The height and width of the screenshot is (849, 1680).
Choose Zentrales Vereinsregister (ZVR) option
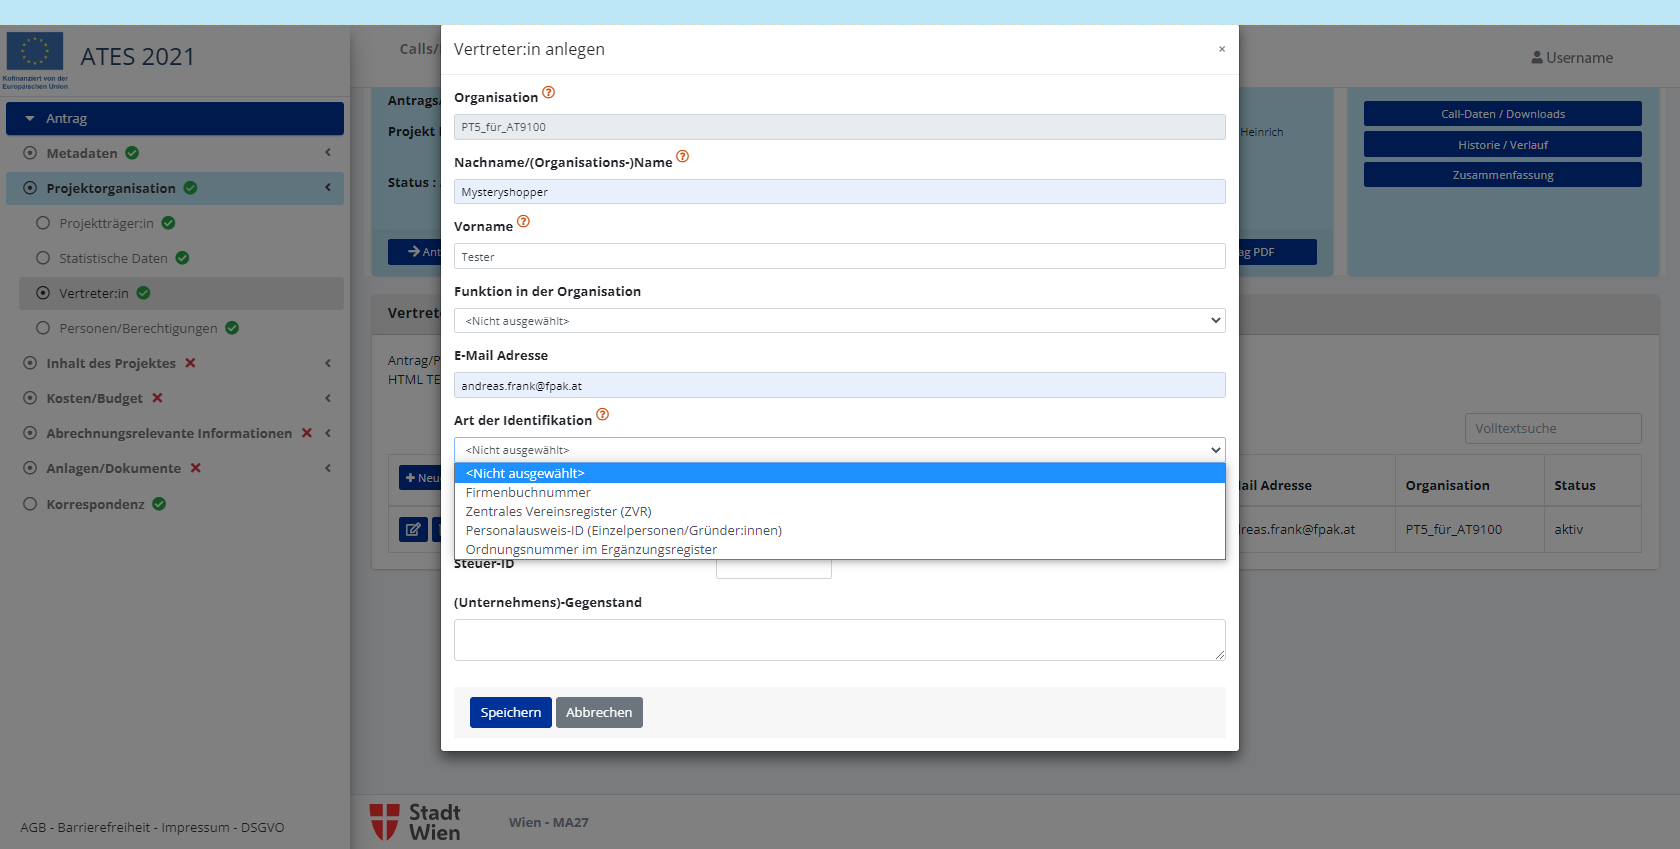[558, 511]
